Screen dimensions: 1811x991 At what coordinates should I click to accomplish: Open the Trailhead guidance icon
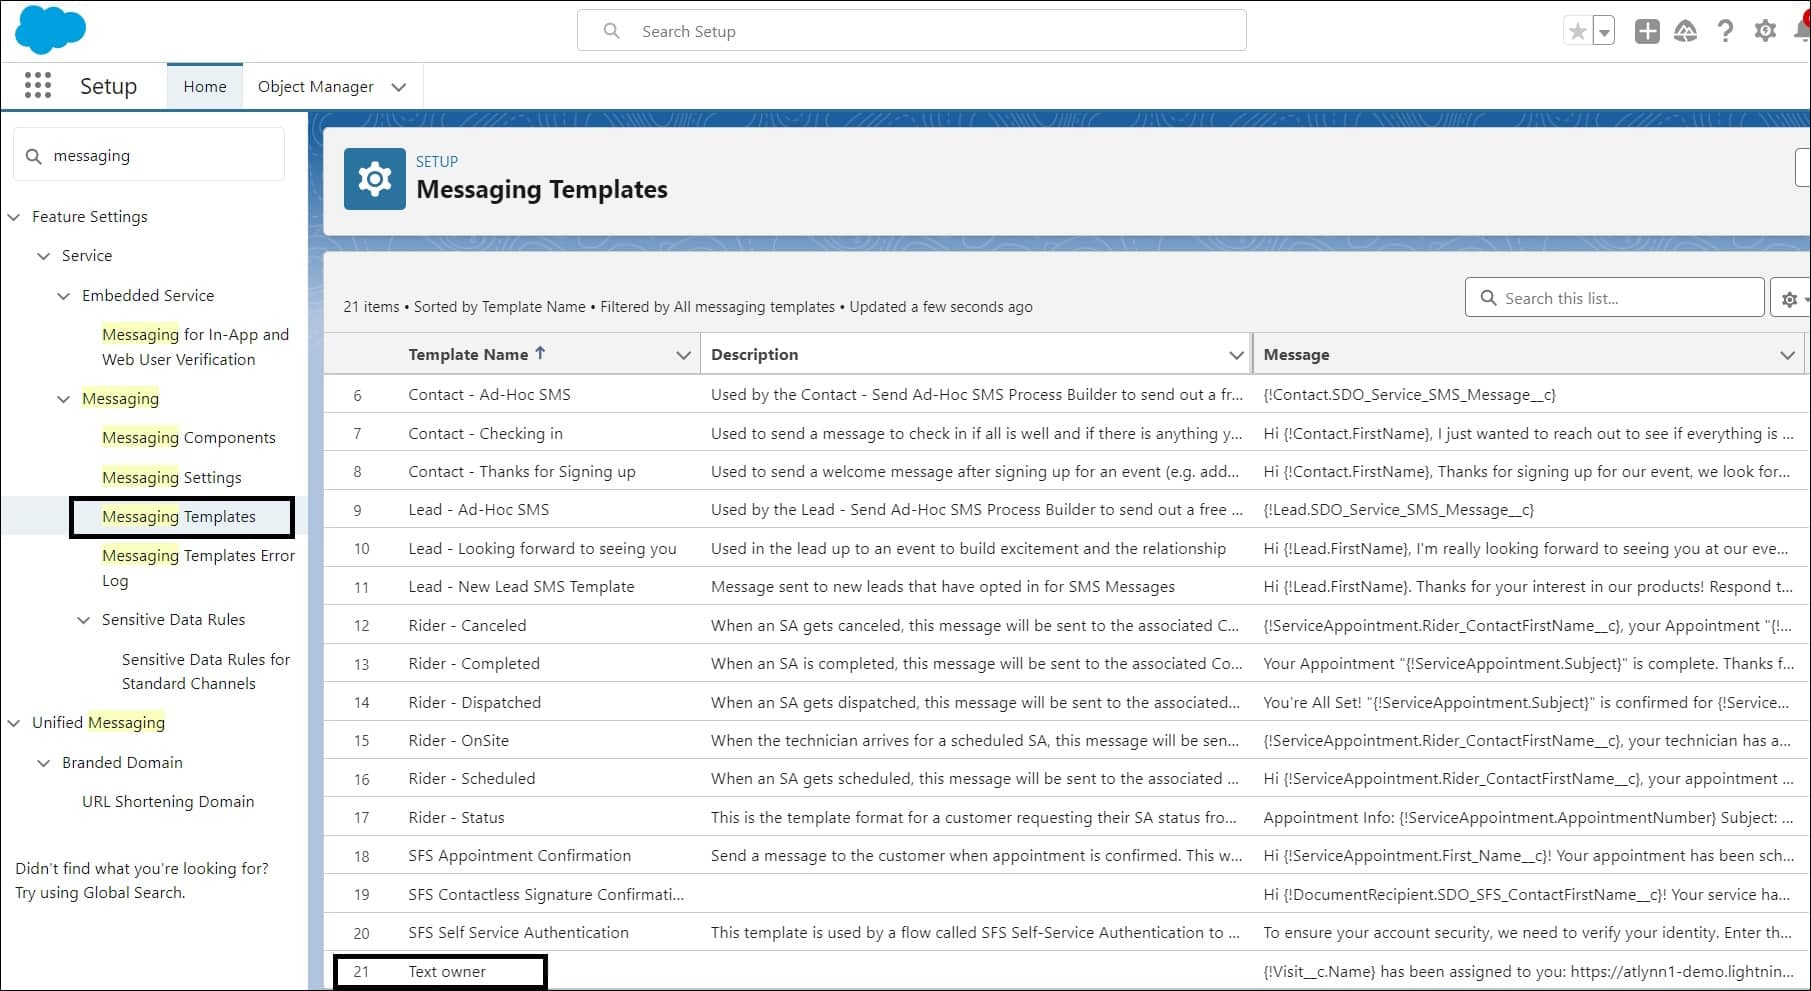[1686, 31]
